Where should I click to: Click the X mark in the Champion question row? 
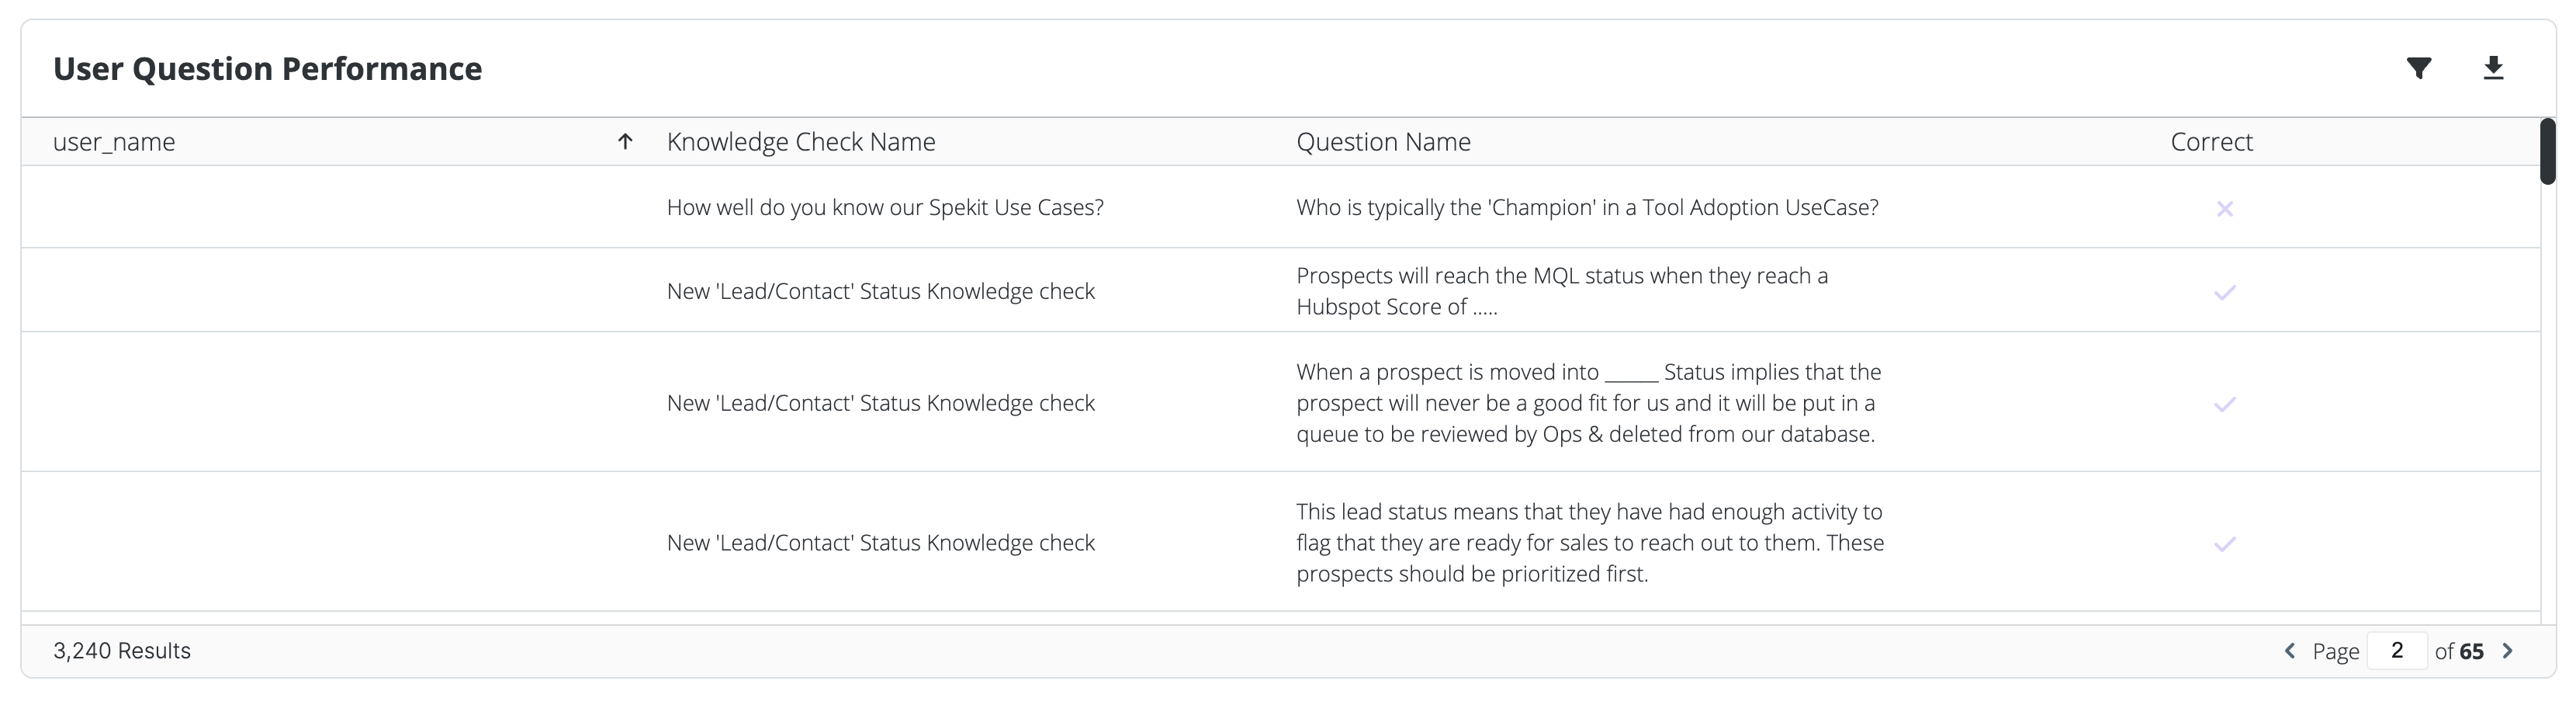click(x=2224, y=208)
